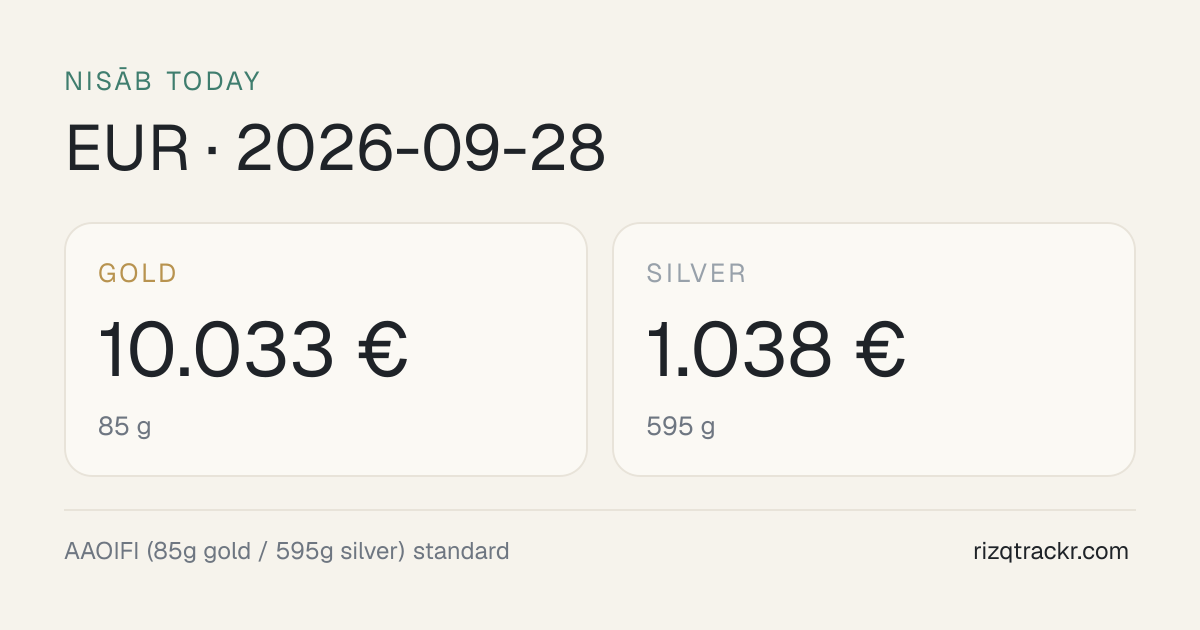The image size is (1200, 630).
Task: Click the euro symbol in gold card
Action: [383, 350]
